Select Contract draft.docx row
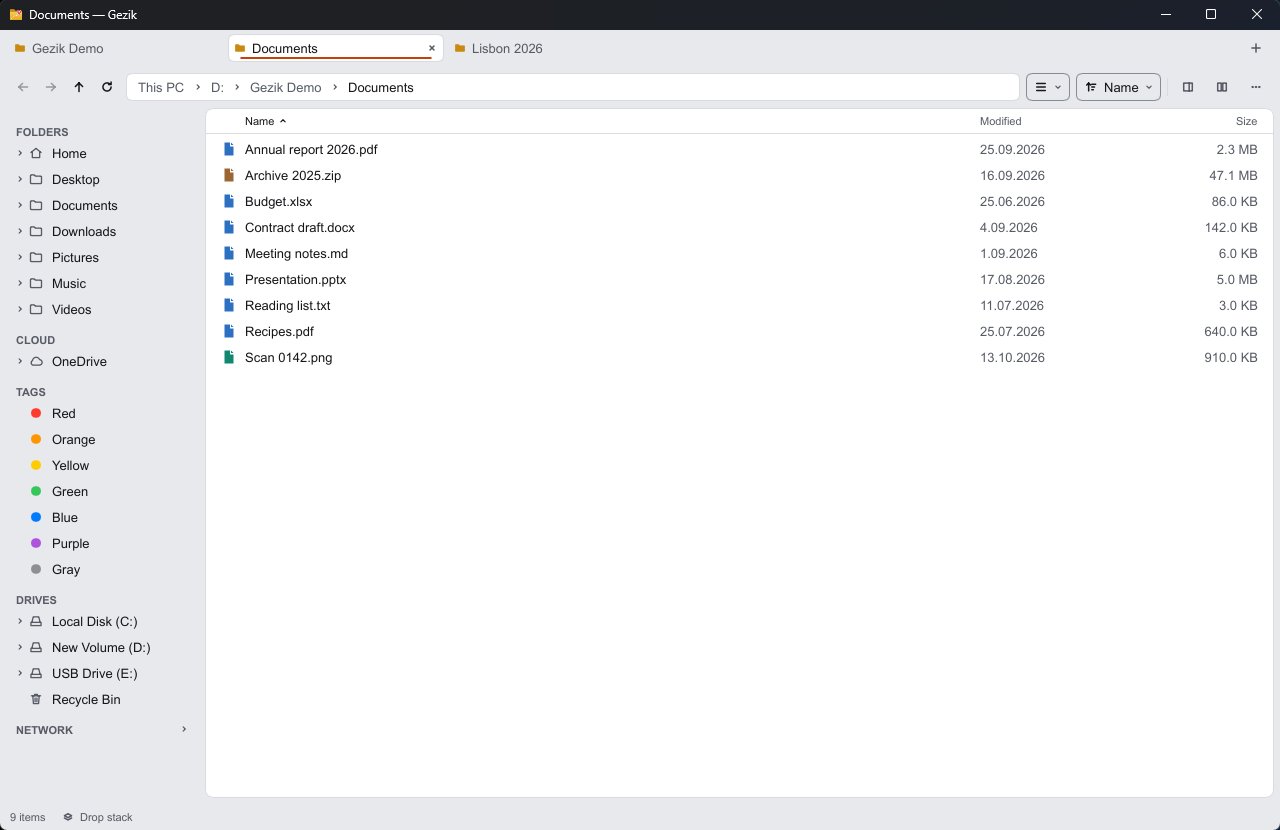Viewport: 1280px width, 830px height. point(740,227)
